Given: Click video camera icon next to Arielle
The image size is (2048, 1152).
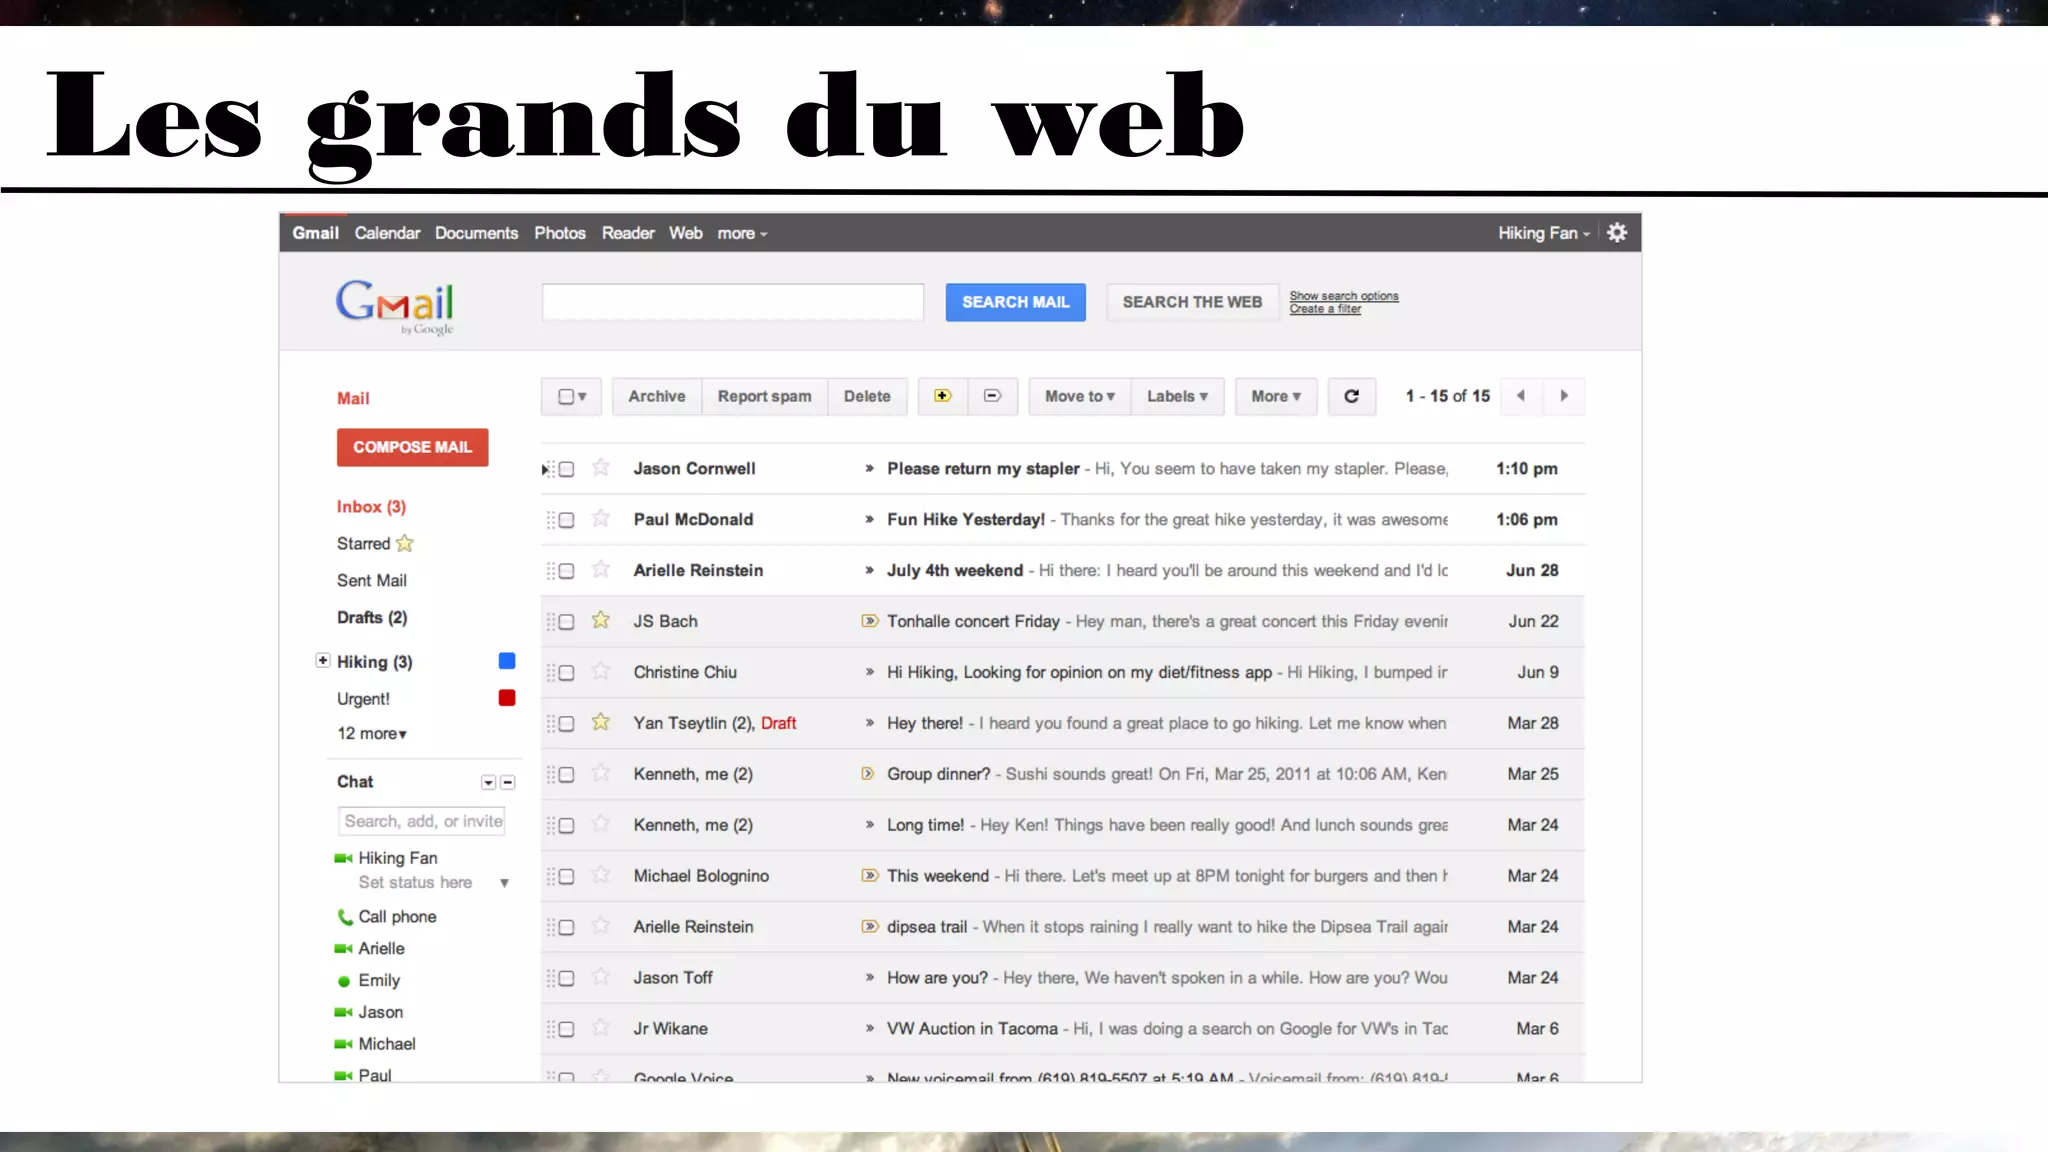Looking at the screenshot, I should pyautogui.click(x=343, y=948).
